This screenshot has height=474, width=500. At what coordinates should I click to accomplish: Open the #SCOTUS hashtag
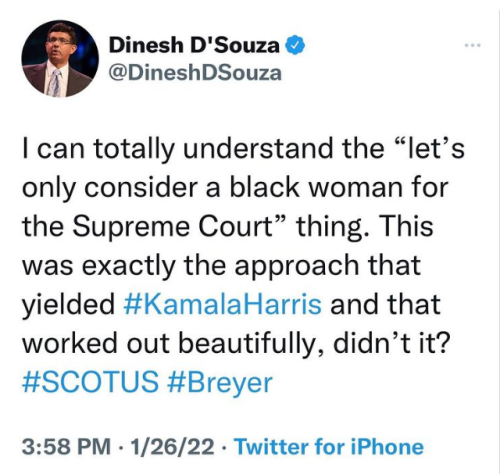pyautogui.click(x=90, y=382)
